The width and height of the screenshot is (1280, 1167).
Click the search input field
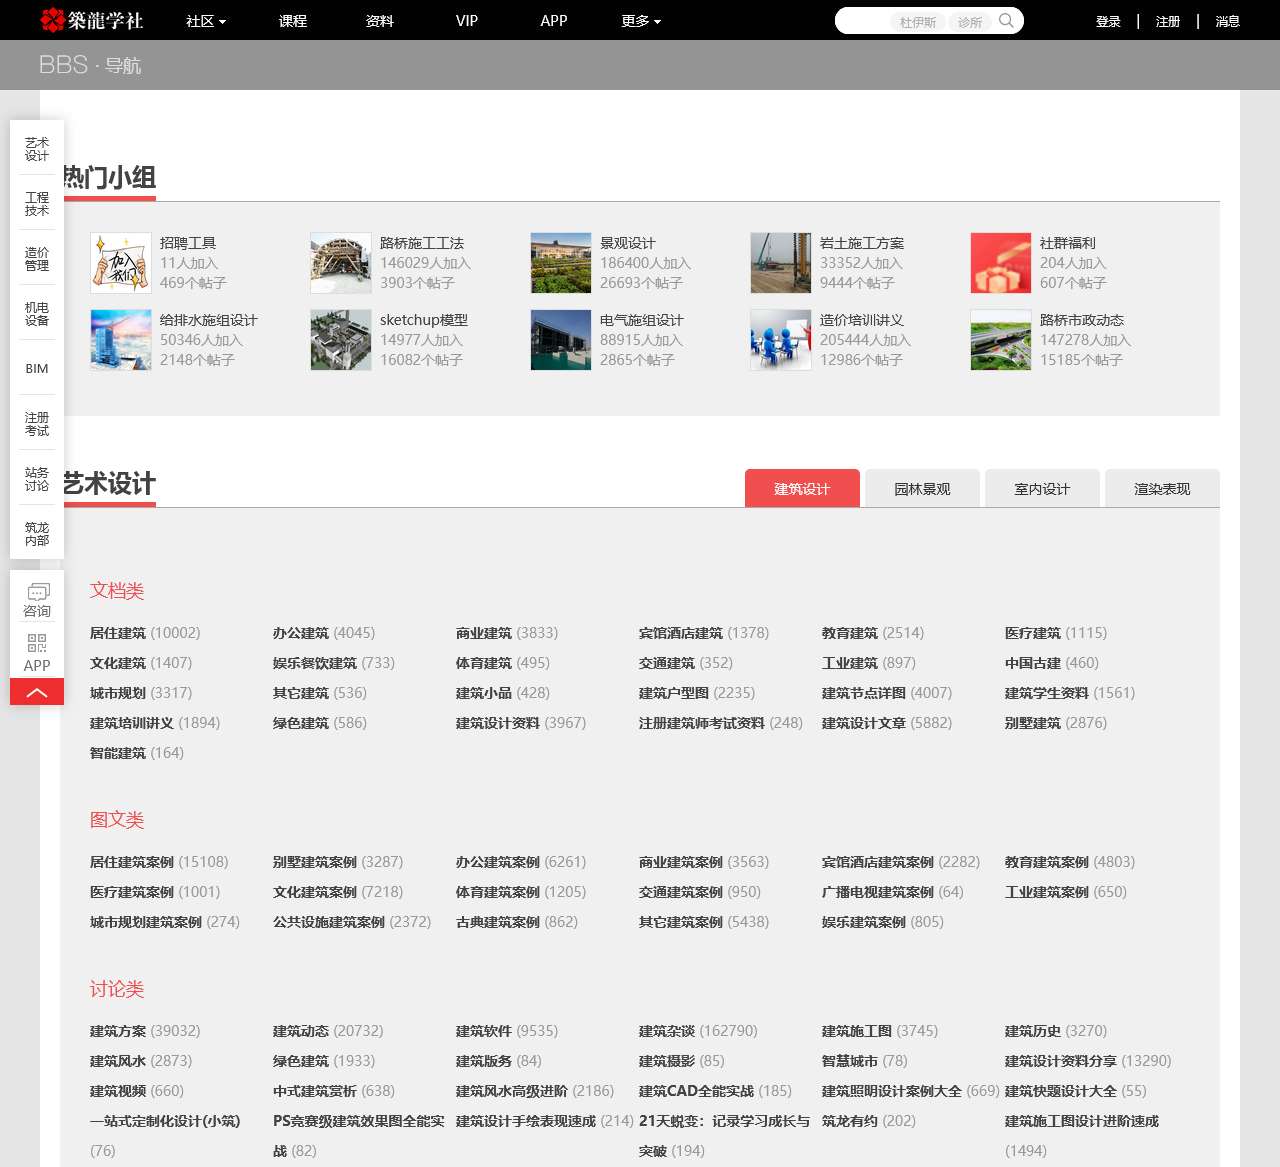[929, 21]
